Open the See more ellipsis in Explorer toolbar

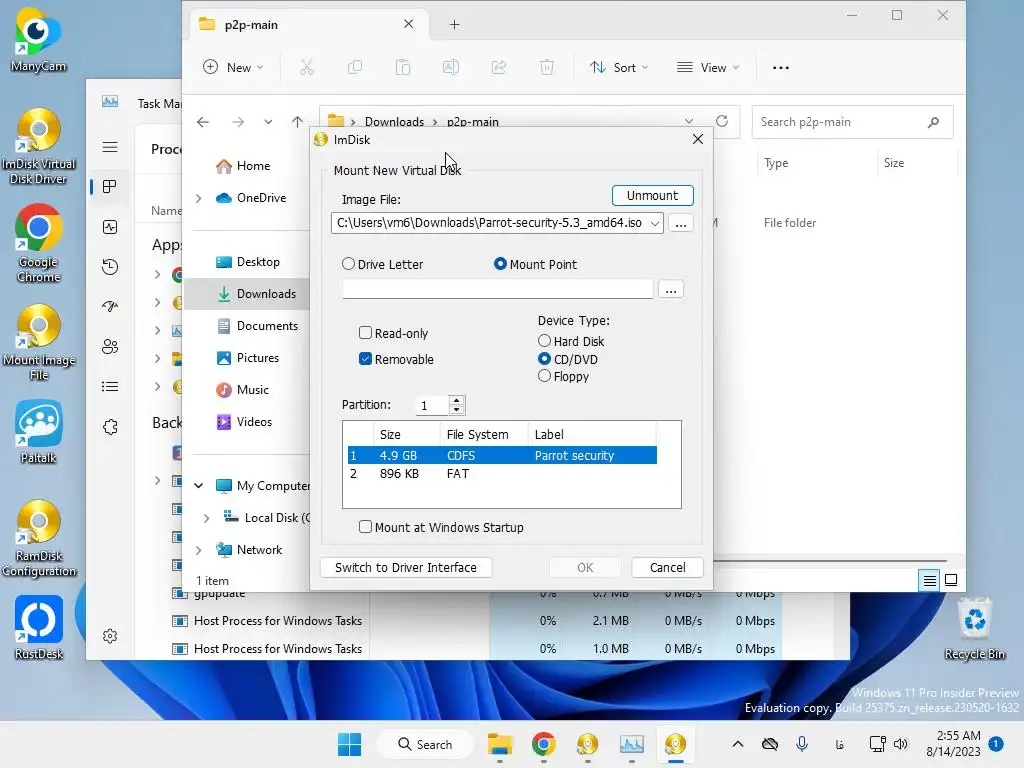(780, 67)
